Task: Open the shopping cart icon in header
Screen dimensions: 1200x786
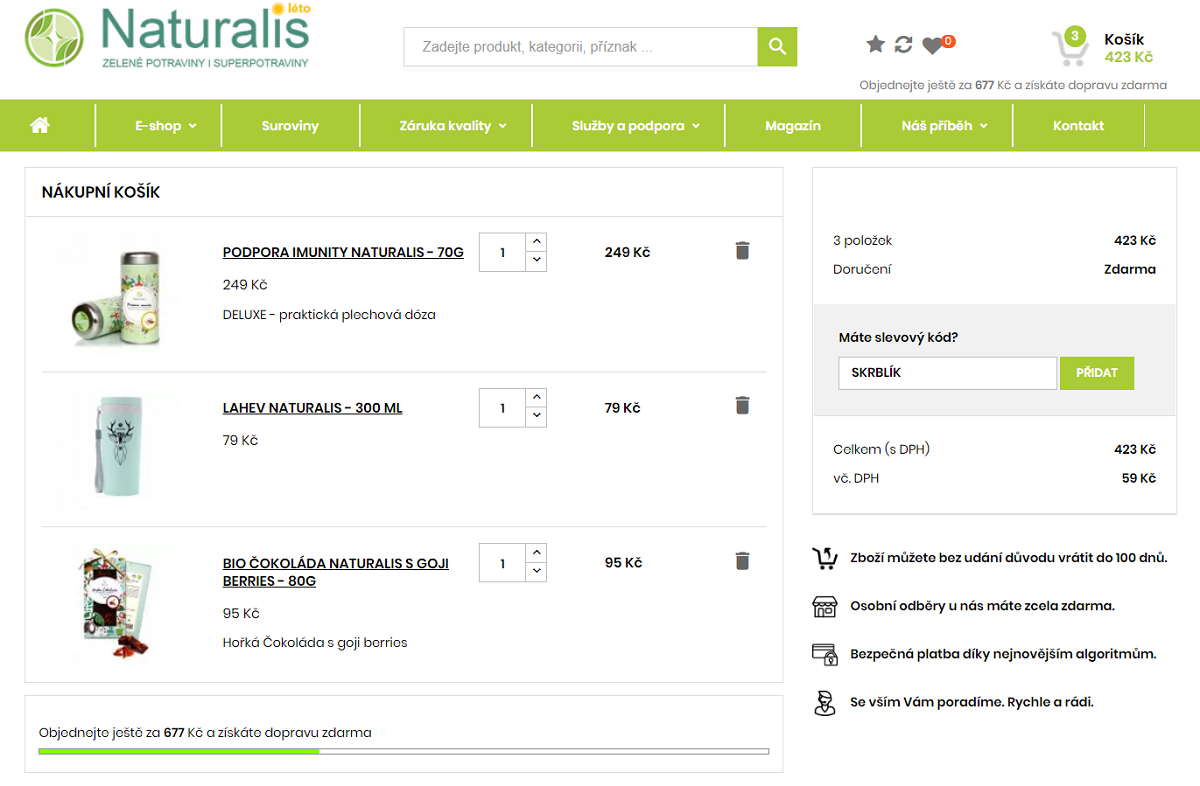Action: click(1070, 47)
